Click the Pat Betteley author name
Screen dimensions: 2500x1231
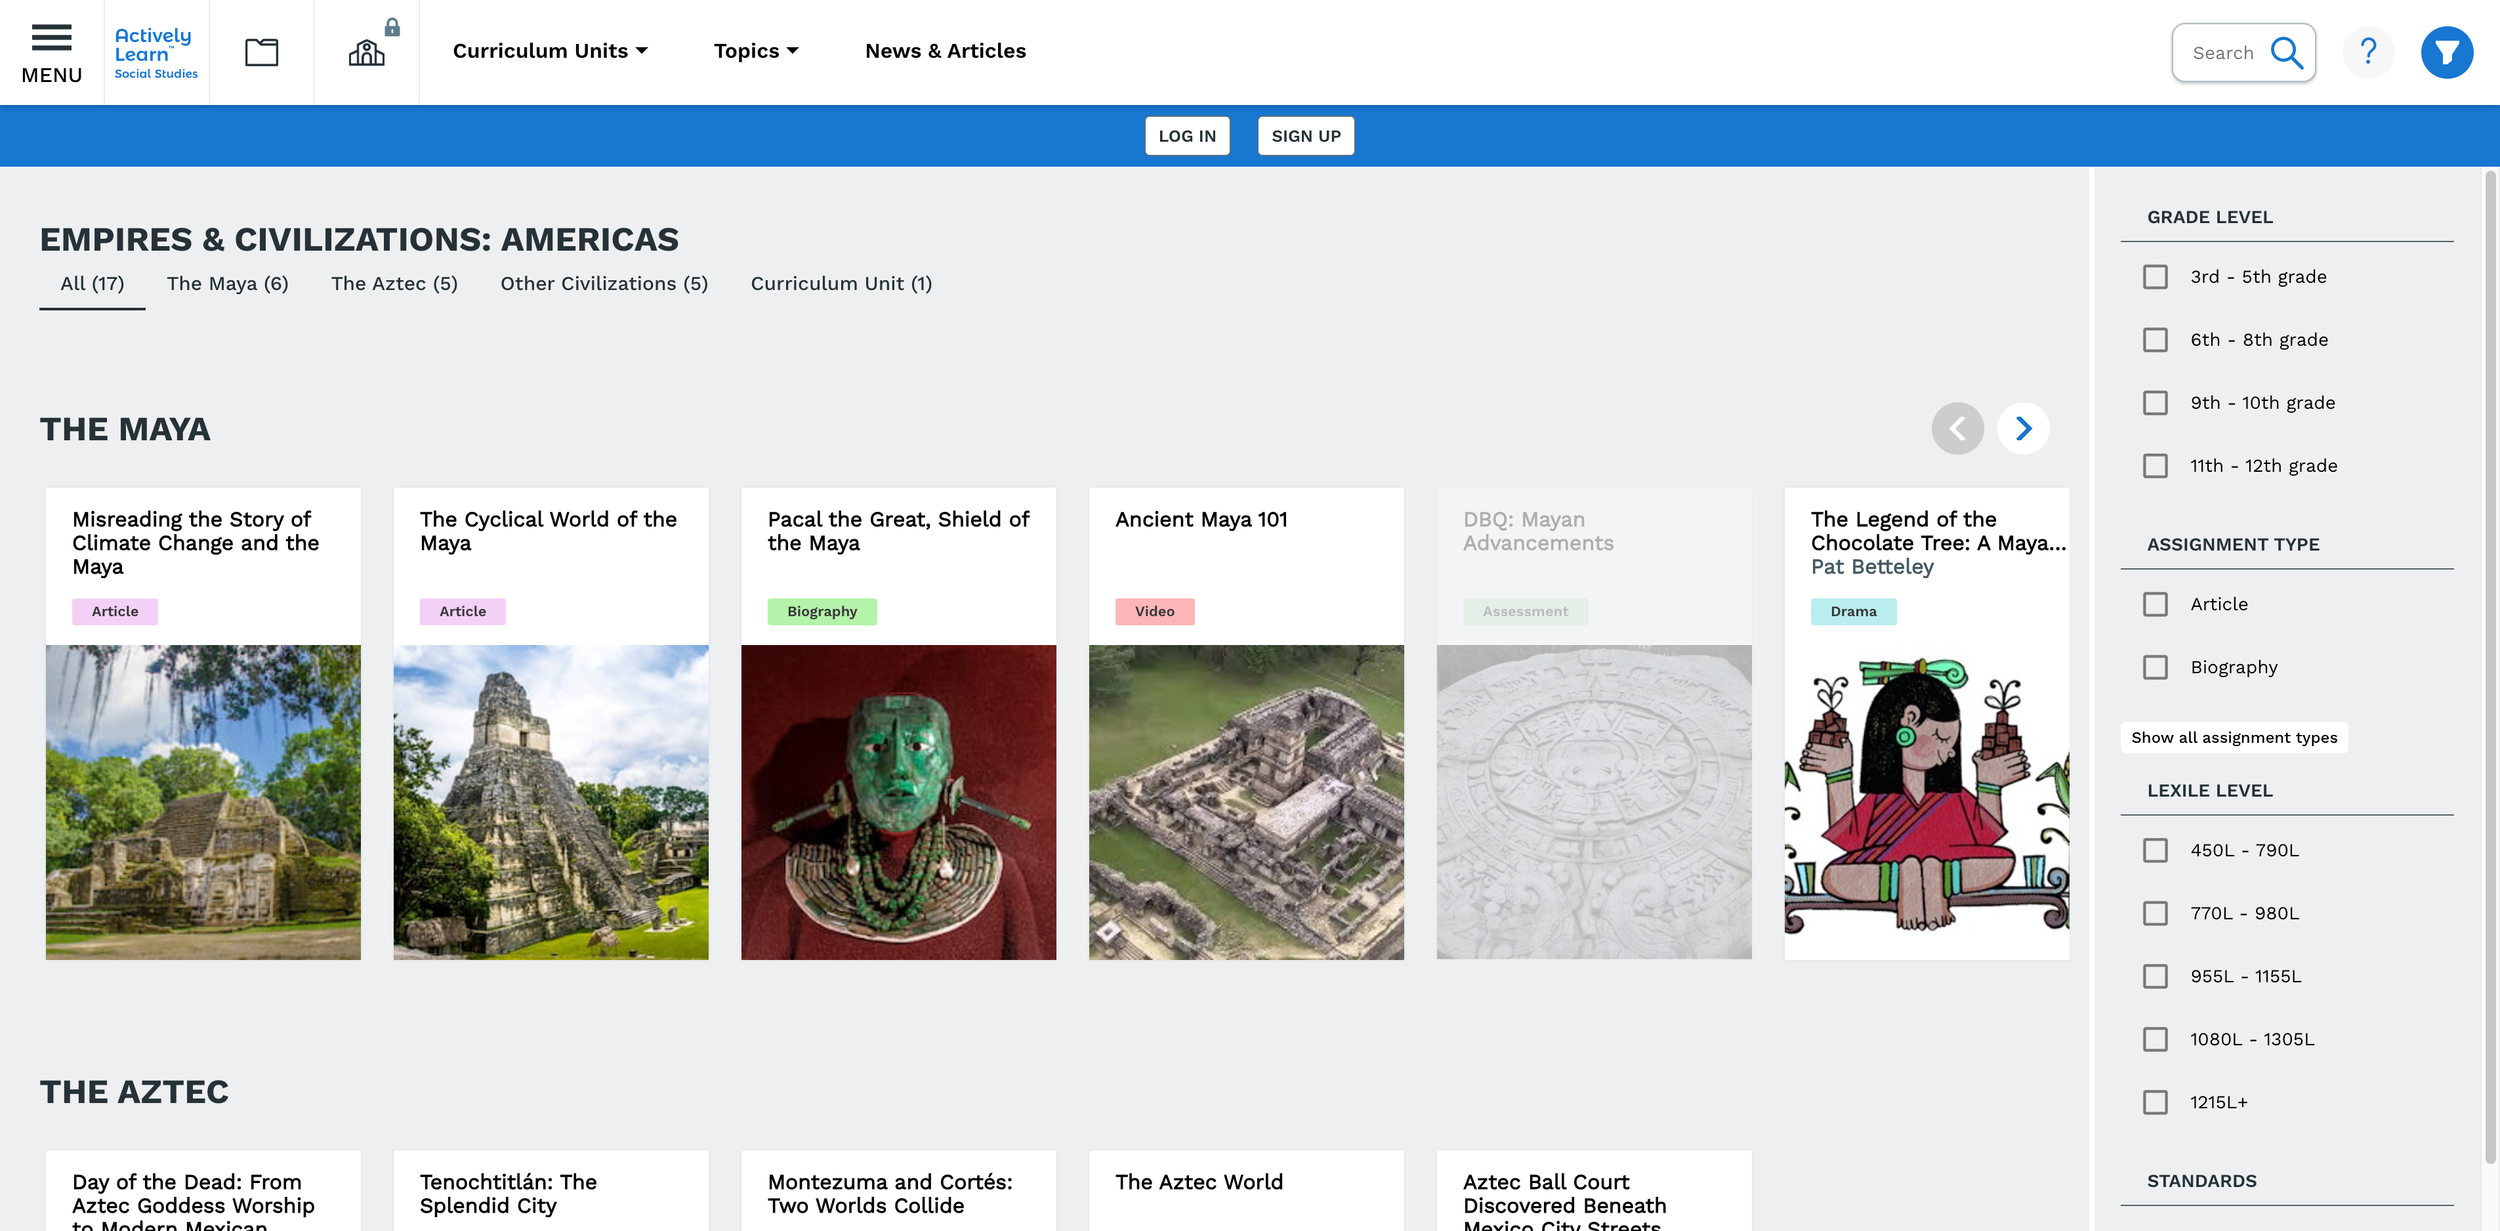[x=1872, y=567]
